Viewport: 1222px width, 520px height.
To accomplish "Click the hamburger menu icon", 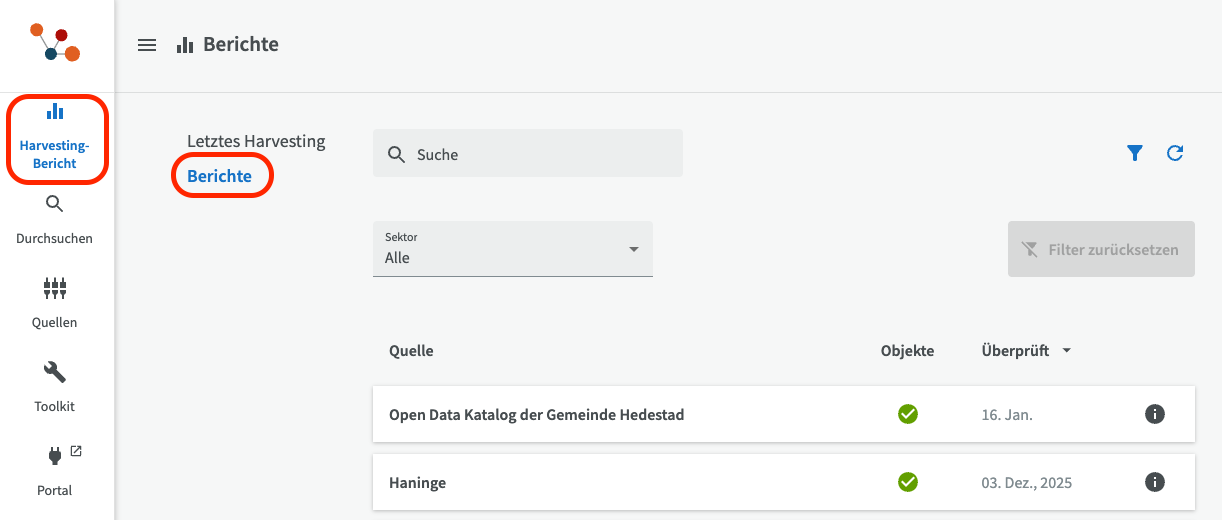I will 147,45.
